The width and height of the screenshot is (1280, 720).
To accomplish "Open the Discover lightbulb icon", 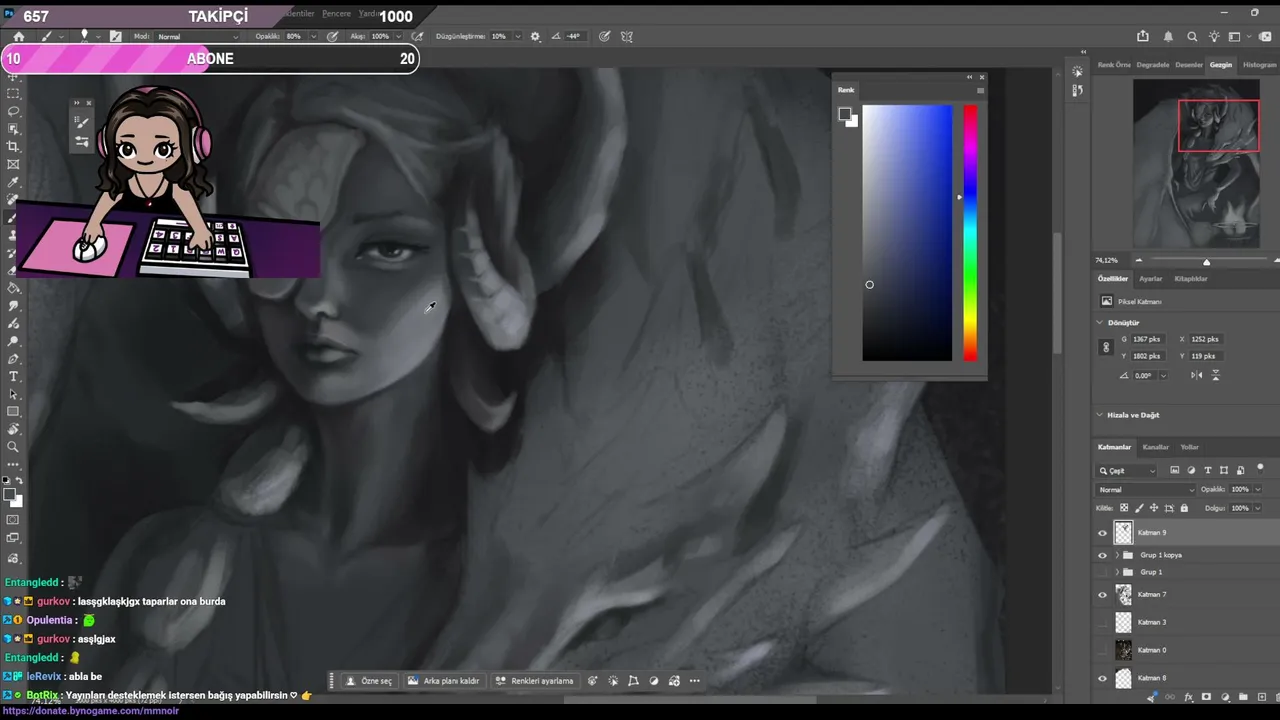I will coord(1214,36).
